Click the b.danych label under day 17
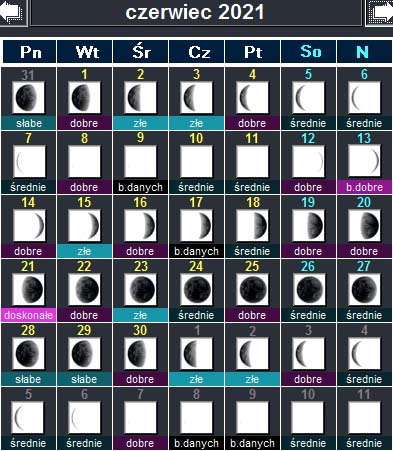The height and width of the screenshot is (451, 393). pyautogui.click(x=196, y=251)
